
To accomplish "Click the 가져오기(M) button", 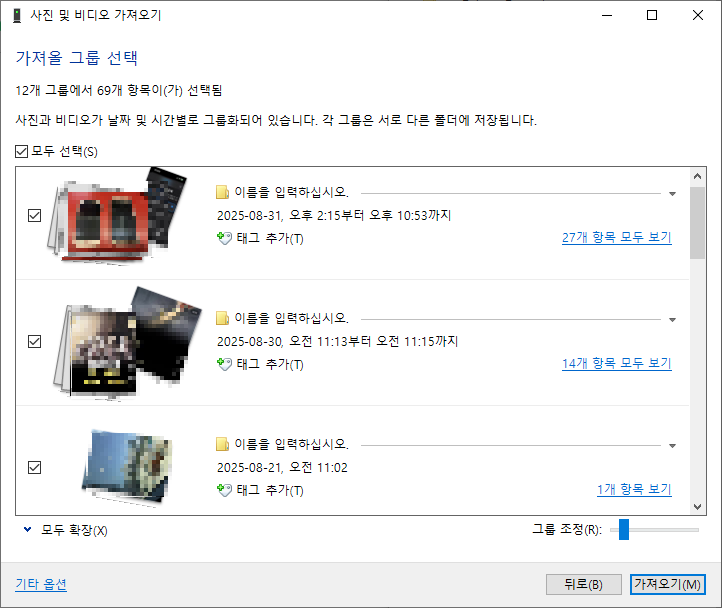I will [x=668, y=585].
